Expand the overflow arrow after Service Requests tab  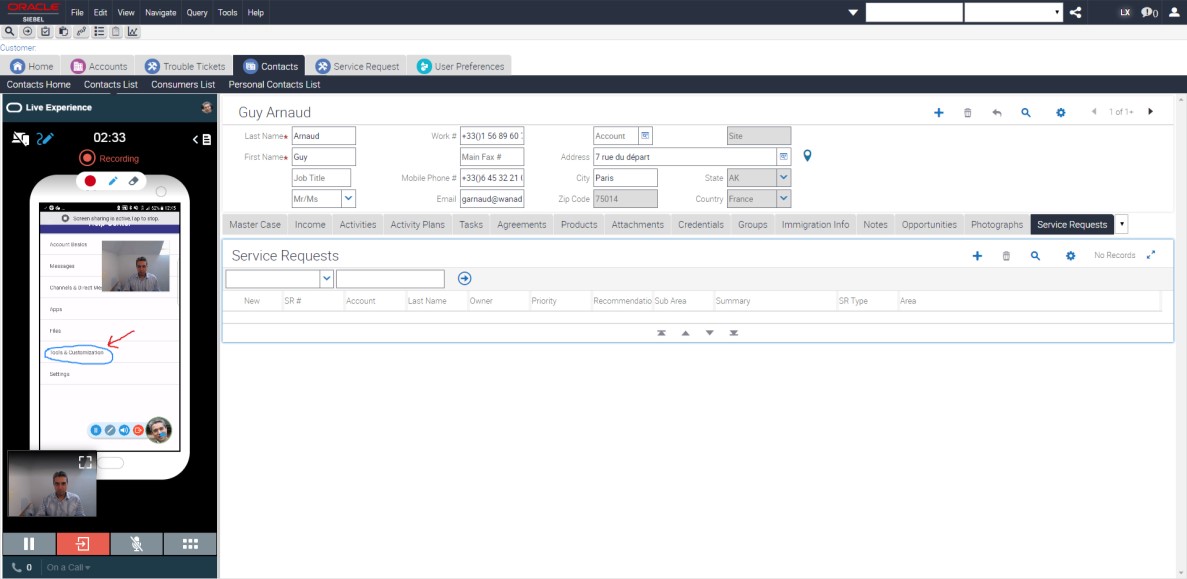[x=1121, y=224]
